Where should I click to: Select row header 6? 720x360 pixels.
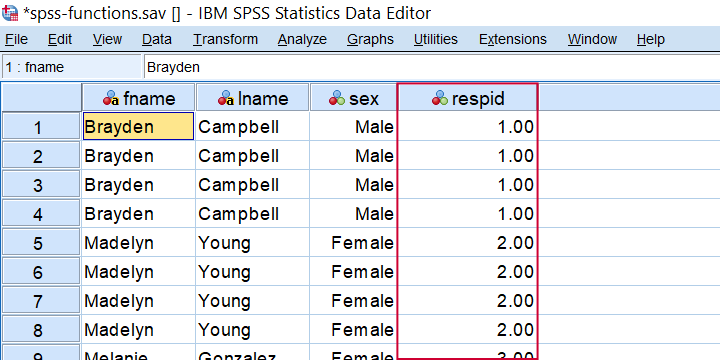pos(41,271)
